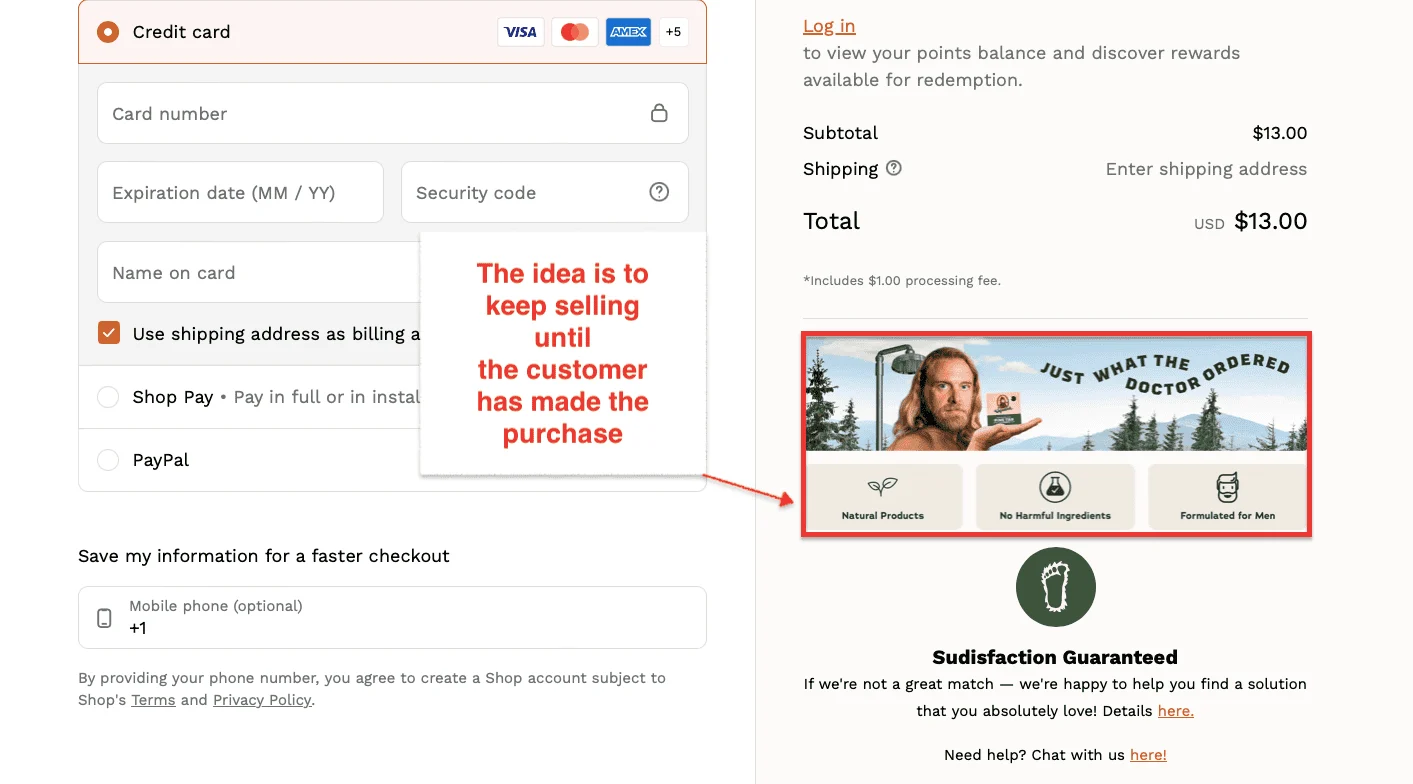Screen dimensions: 1413x784
Task: Choose PayPal as payment method
Action: [108, 459]
